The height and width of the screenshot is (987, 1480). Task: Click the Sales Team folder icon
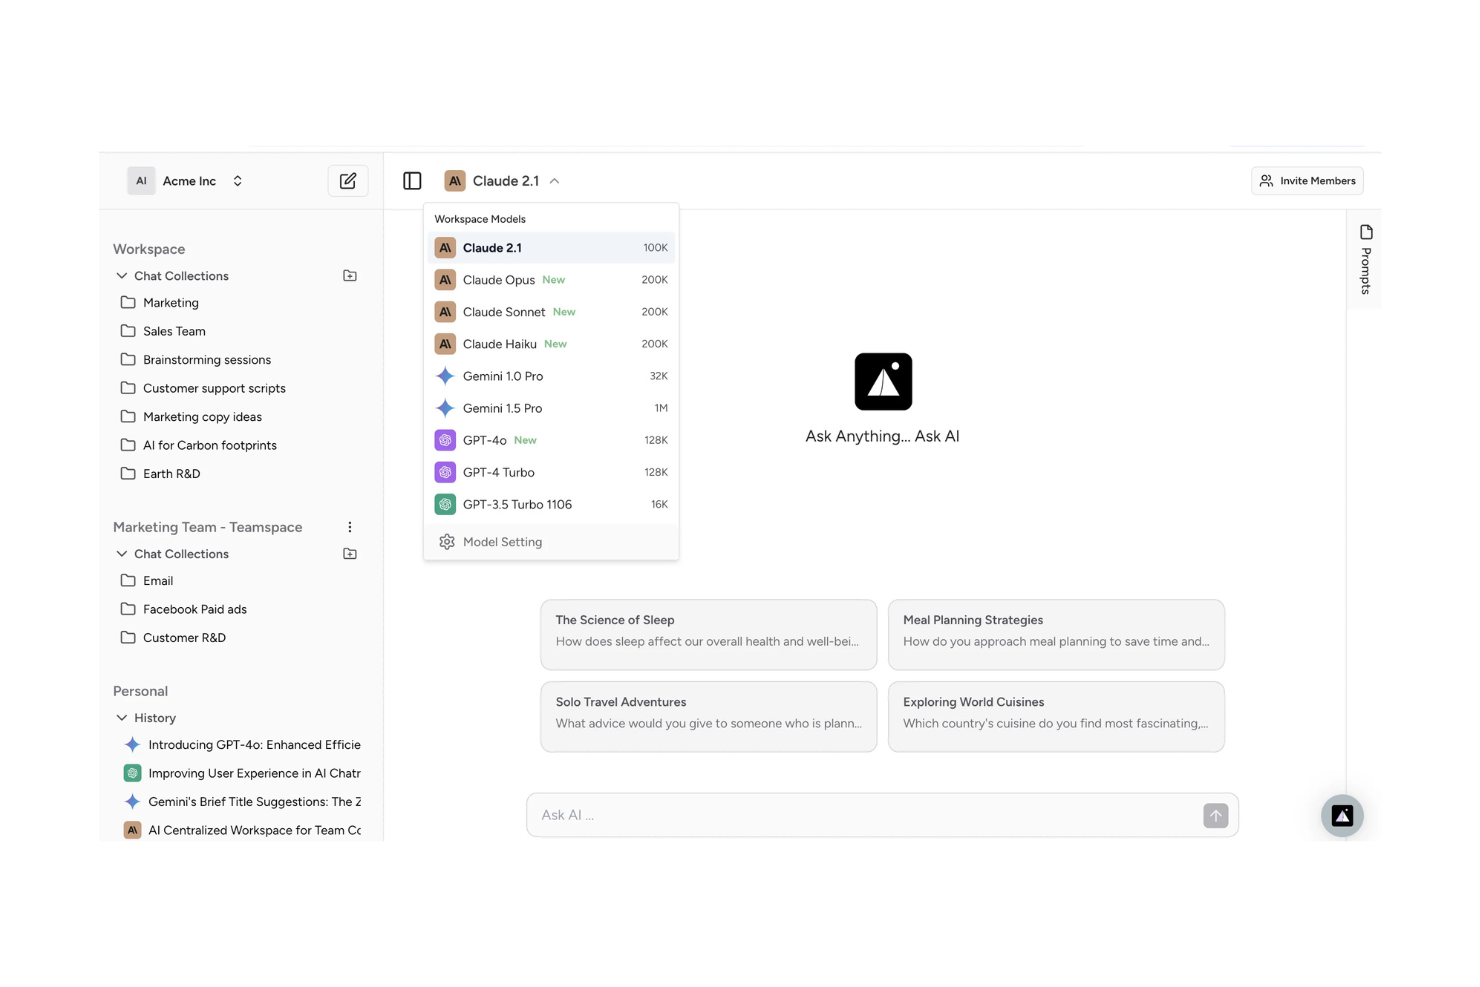point(128,331)
